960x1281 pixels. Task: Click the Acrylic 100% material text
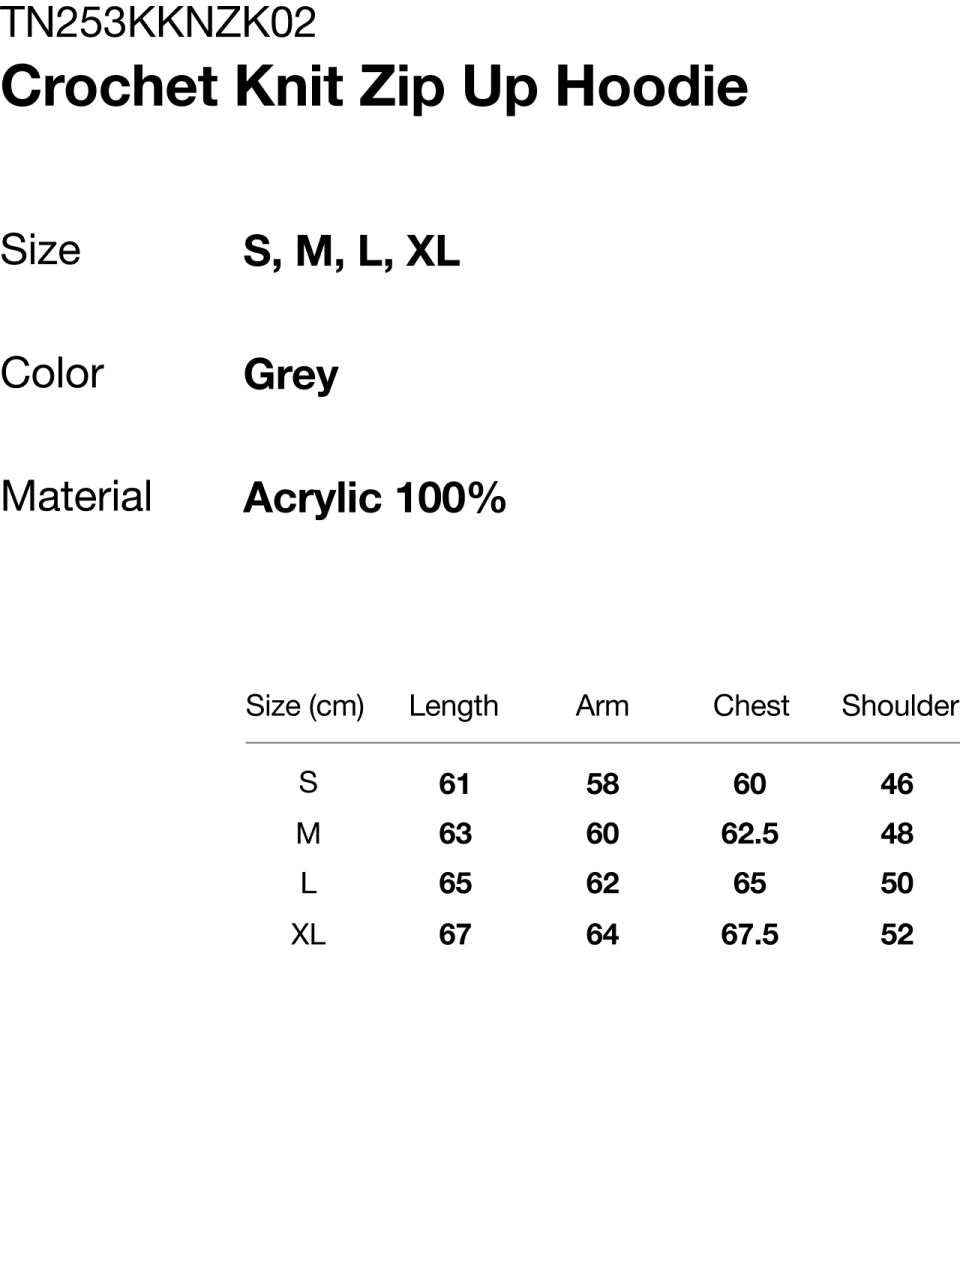coord(374,498)
